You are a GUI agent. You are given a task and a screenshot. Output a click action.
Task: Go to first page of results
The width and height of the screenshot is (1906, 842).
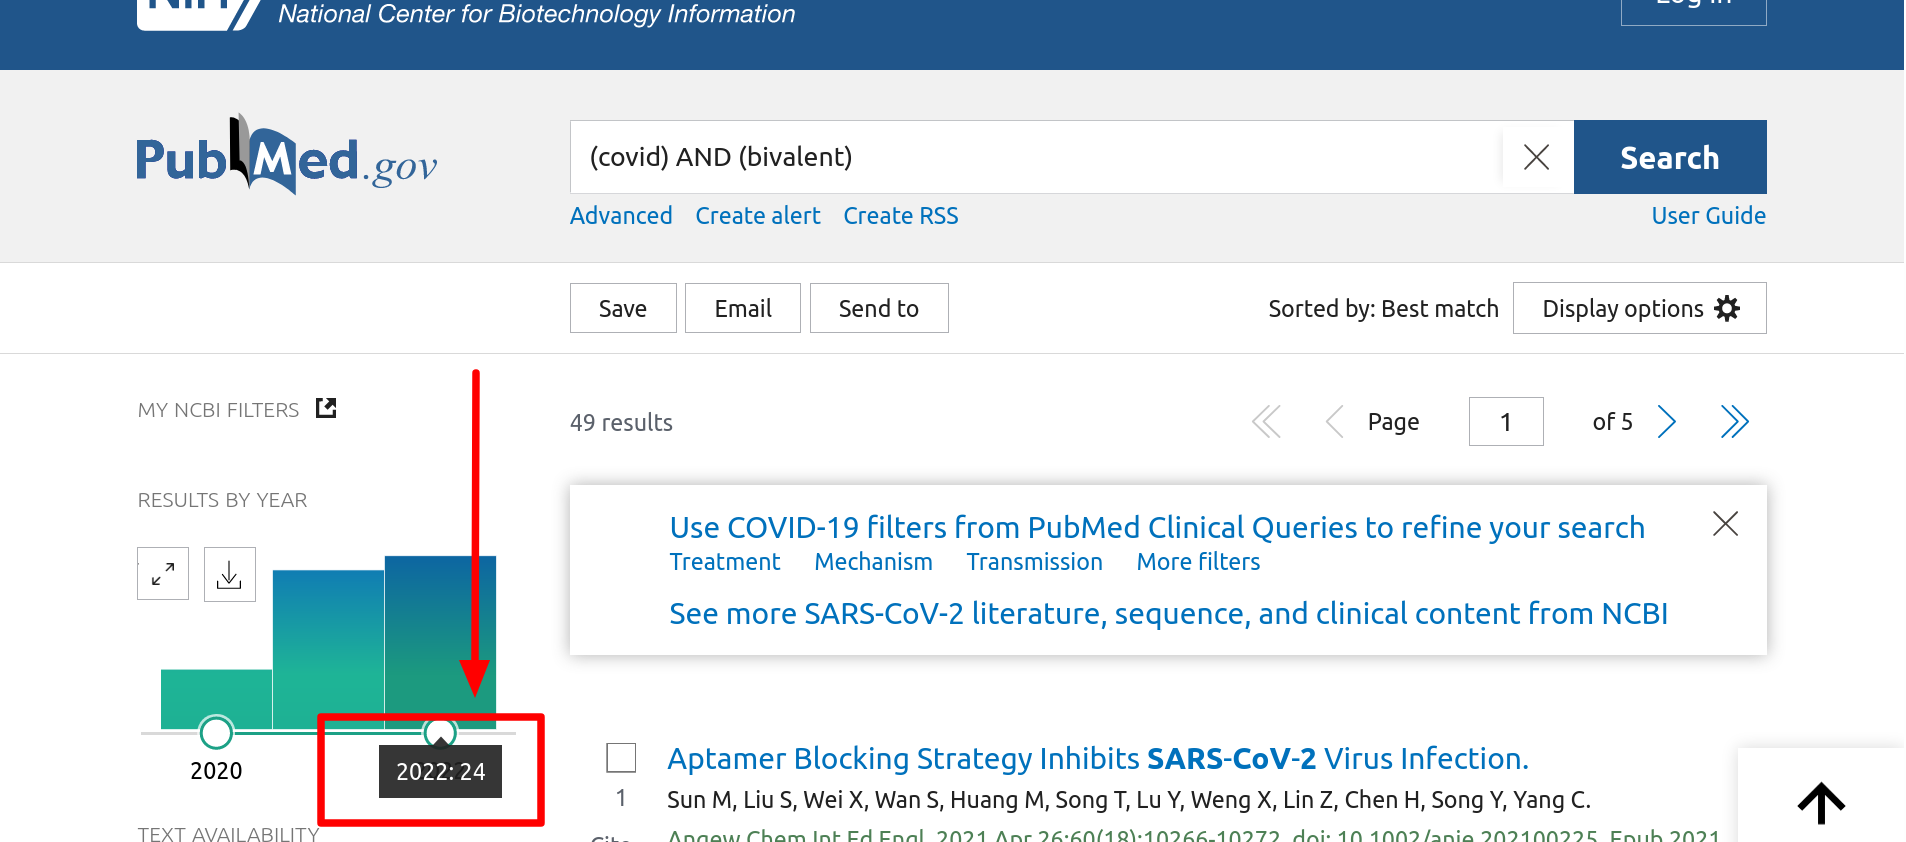(x=1266, y=422)
